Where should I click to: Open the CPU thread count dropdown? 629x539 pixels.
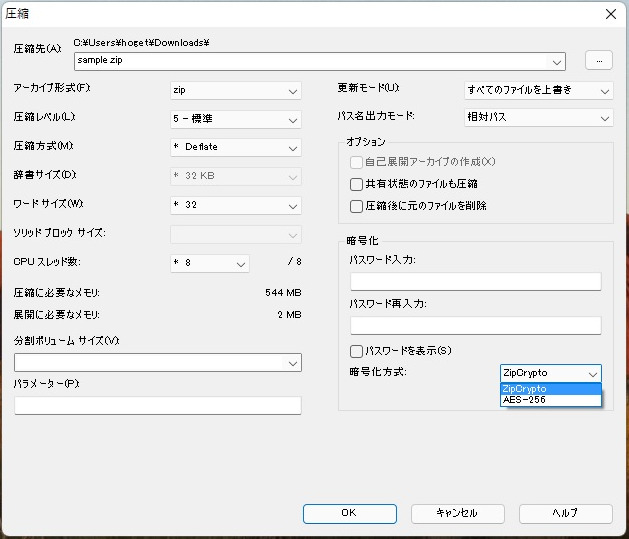[210, 263]
